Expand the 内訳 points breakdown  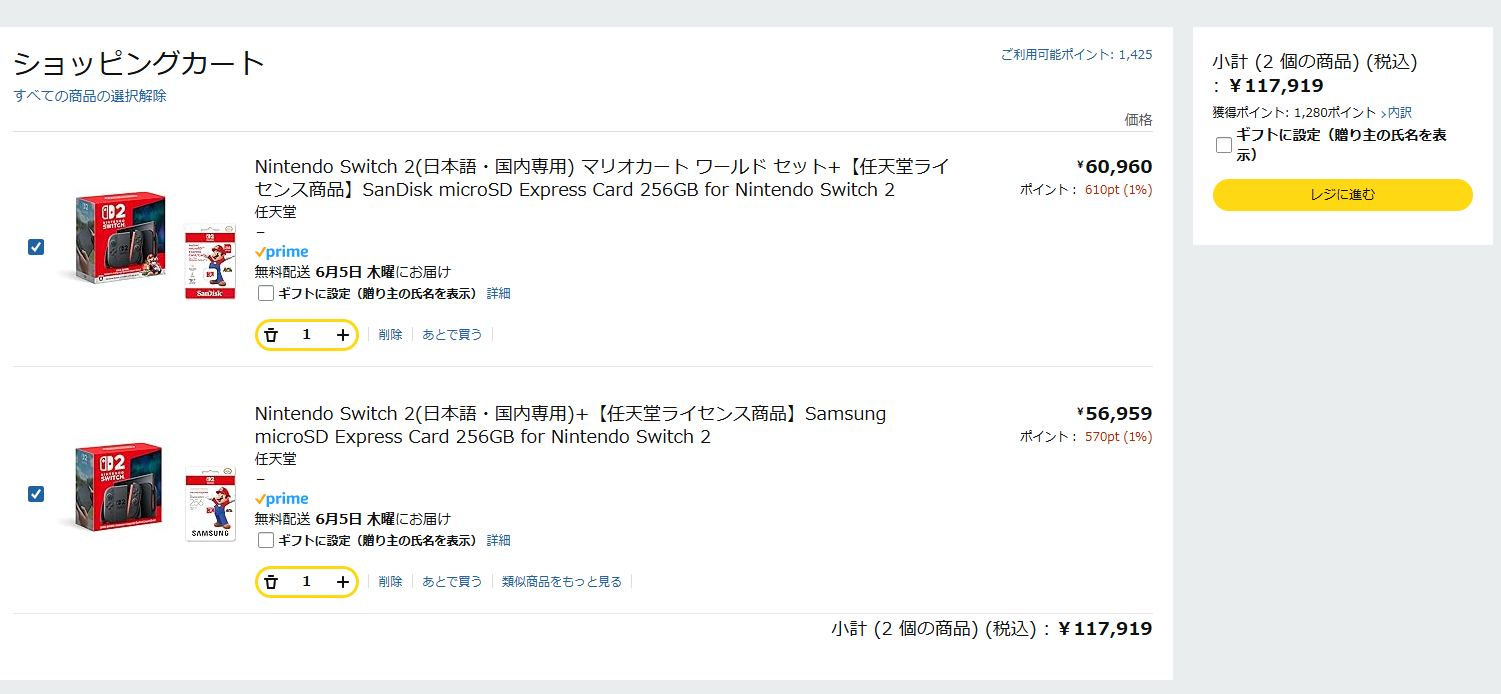(1398, 113)
